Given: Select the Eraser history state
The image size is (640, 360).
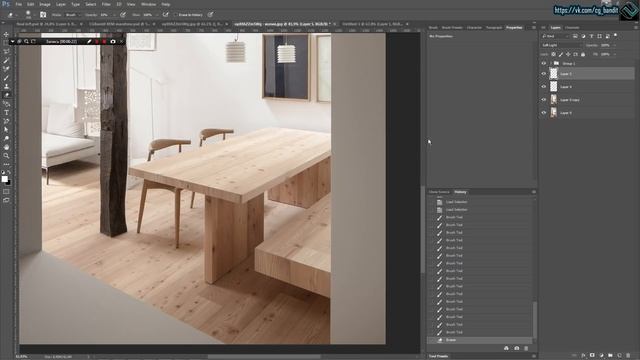Looking at the screenshot, I should click(x=480, y=340).
